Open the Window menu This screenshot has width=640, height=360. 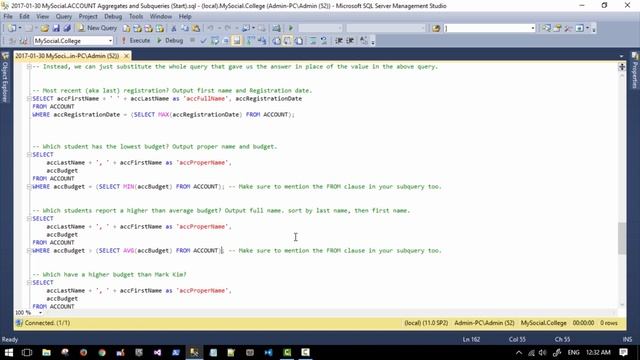pos(161,17)
